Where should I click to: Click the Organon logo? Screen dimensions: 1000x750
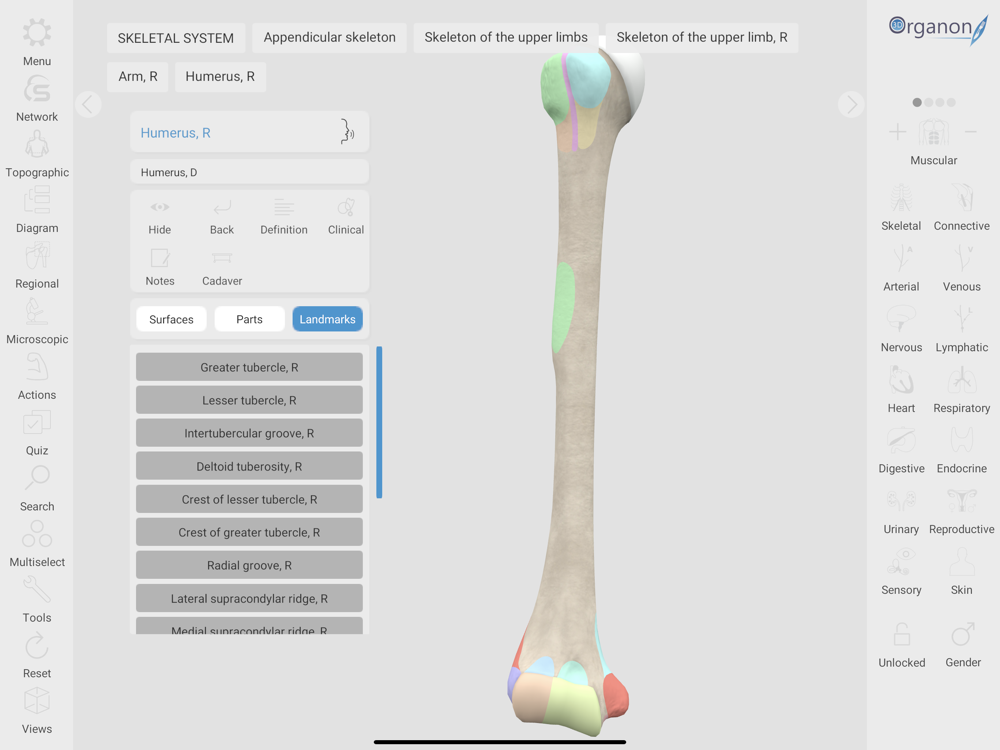(938, 29)
